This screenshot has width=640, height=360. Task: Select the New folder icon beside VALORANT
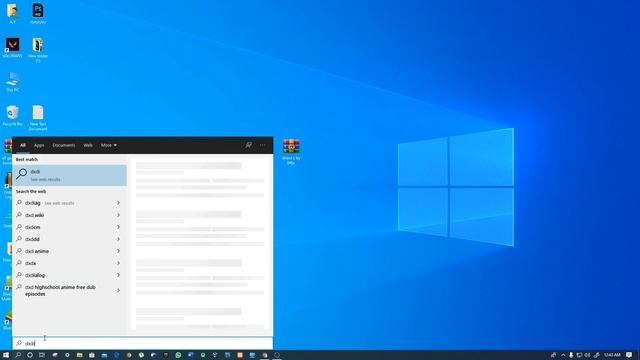click(x=38, y=50)
